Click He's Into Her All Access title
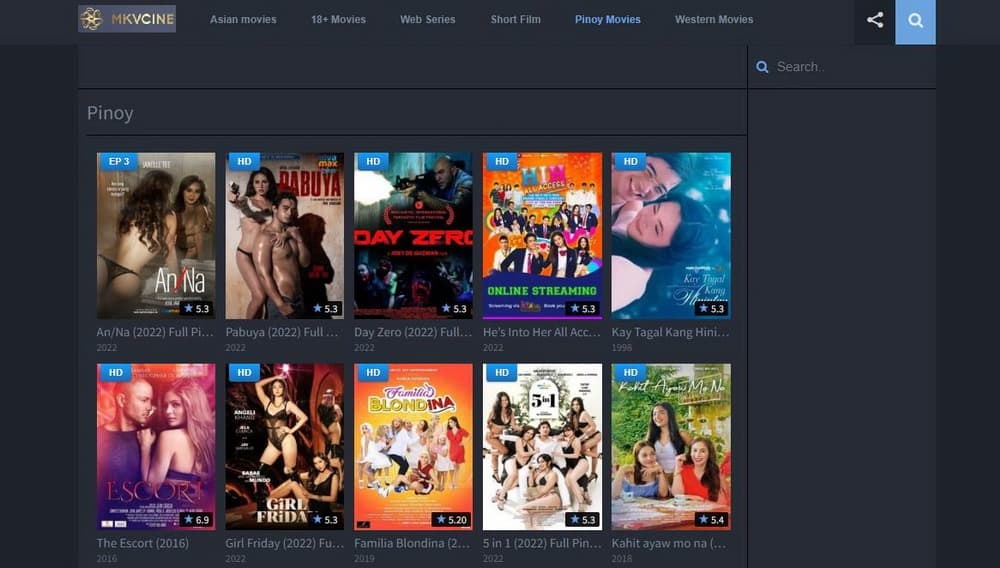 541,332
